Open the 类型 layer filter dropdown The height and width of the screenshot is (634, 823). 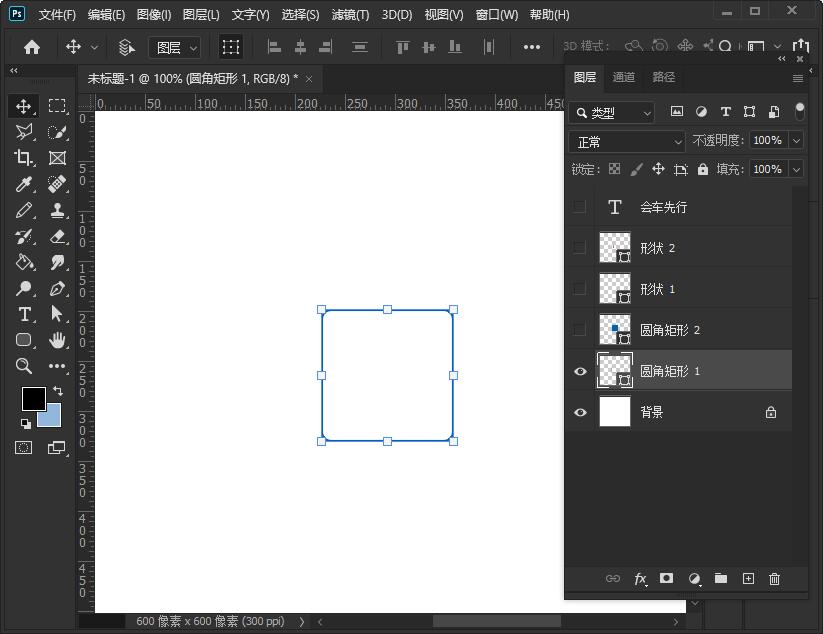(612, 113)
